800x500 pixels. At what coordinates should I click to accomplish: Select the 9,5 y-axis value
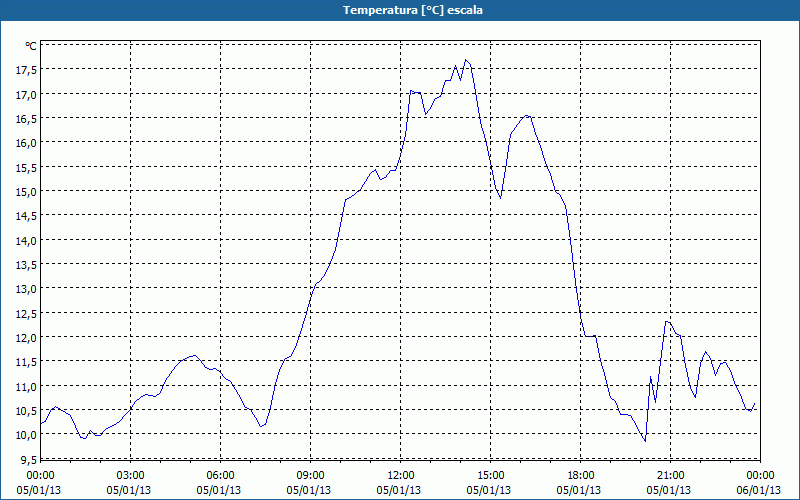pyautogui.click(x=28, y=459)
